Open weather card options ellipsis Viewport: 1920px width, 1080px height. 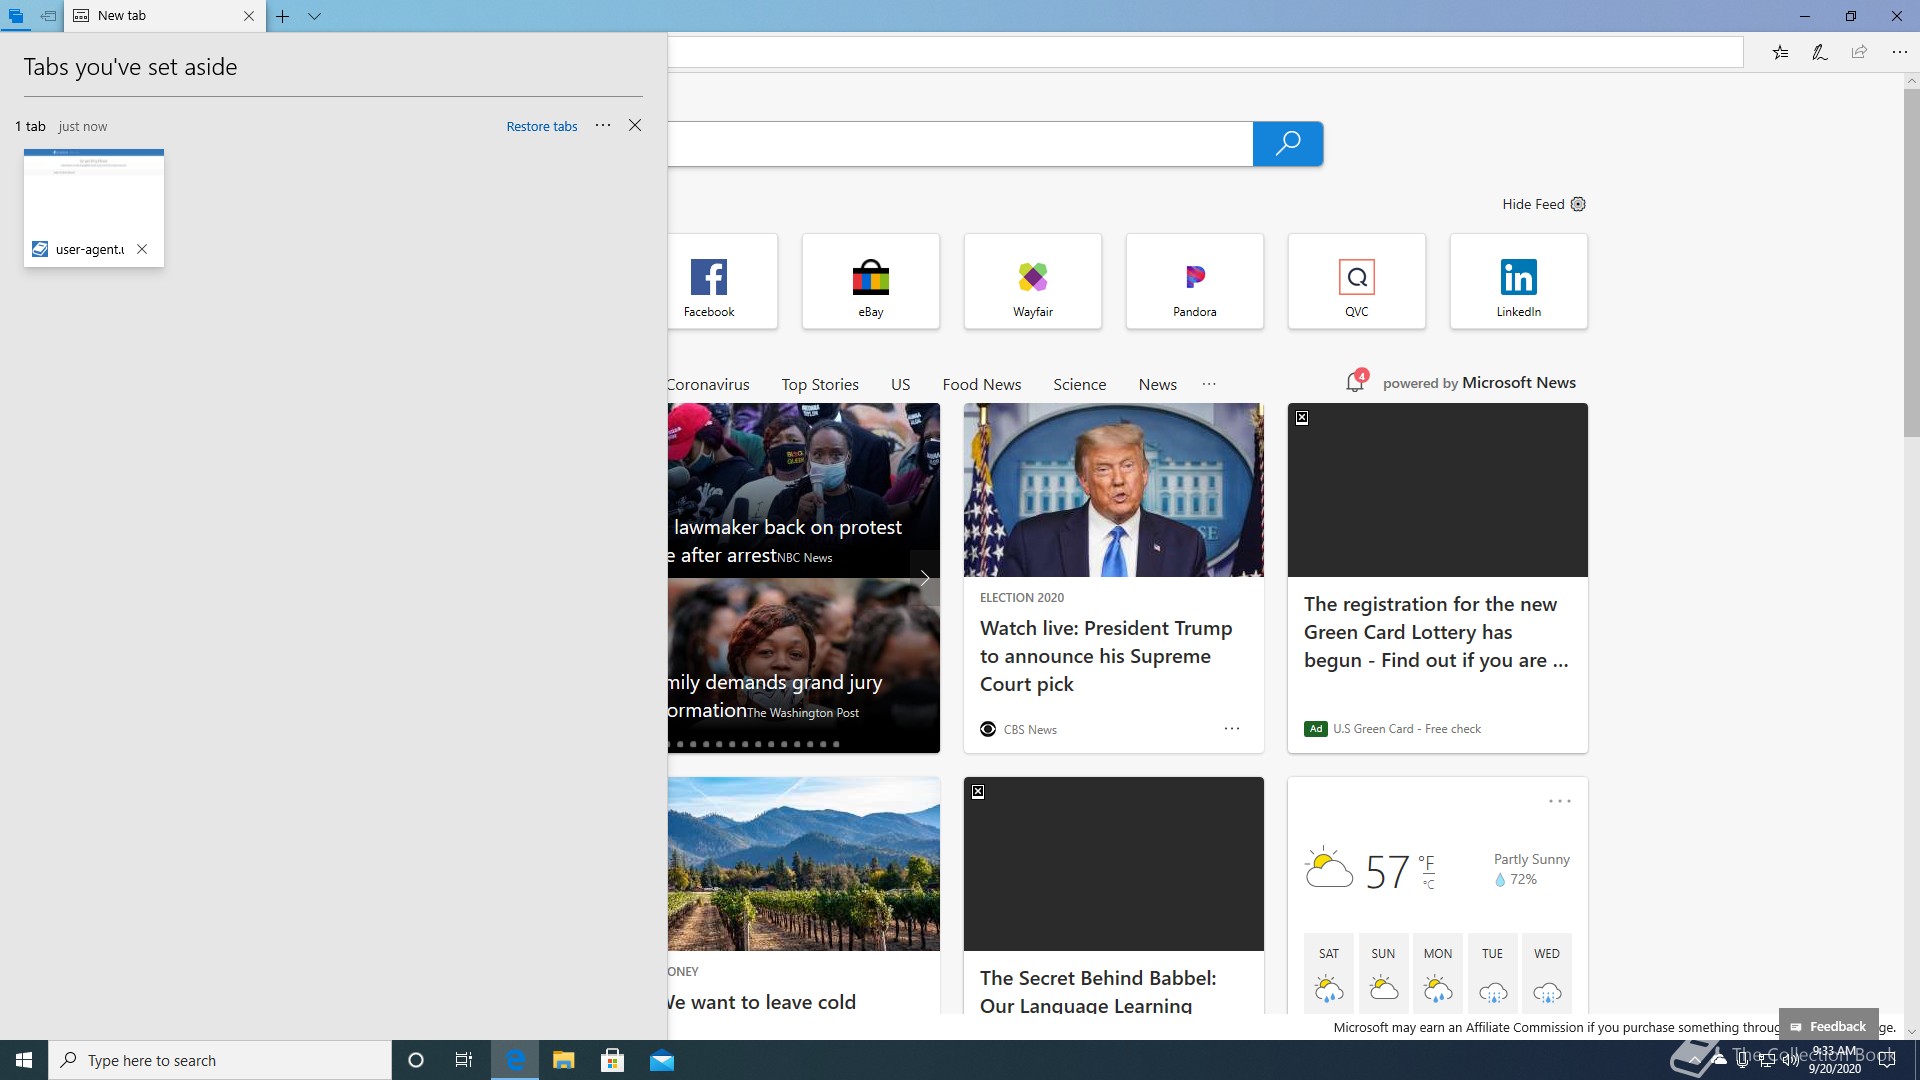[x=1560, y=801]
